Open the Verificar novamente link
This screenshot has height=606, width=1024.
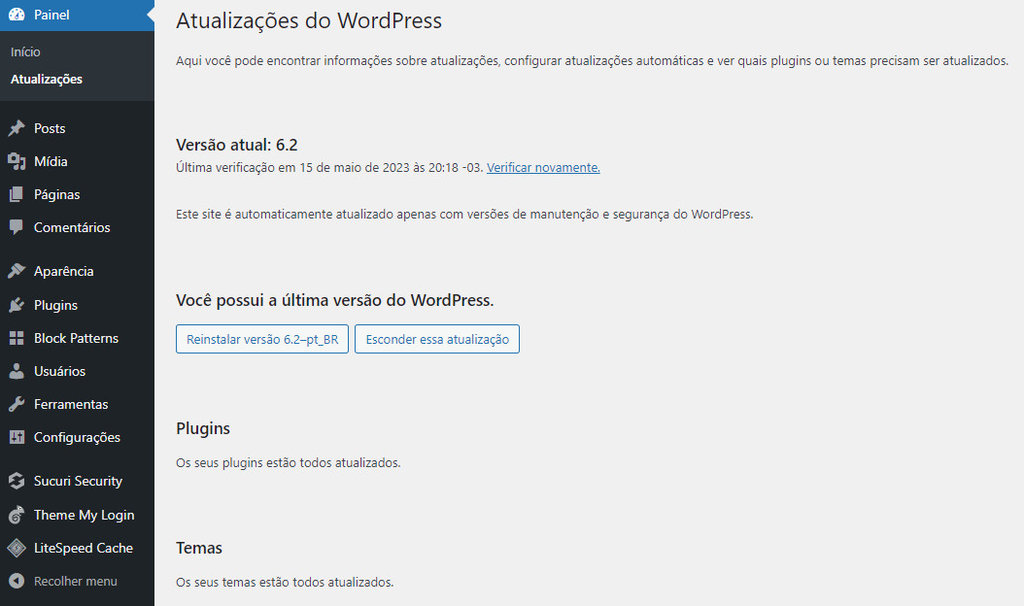(x=542, y=167)
